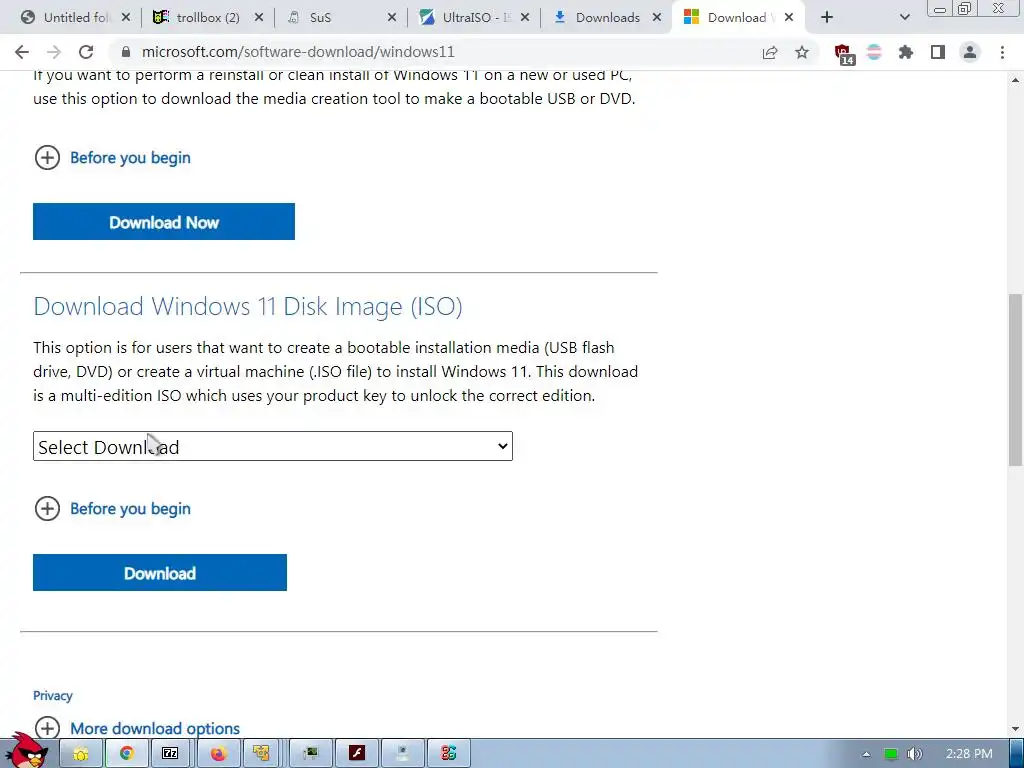Open the Extensions puzzle piece menu

[906, 52]
